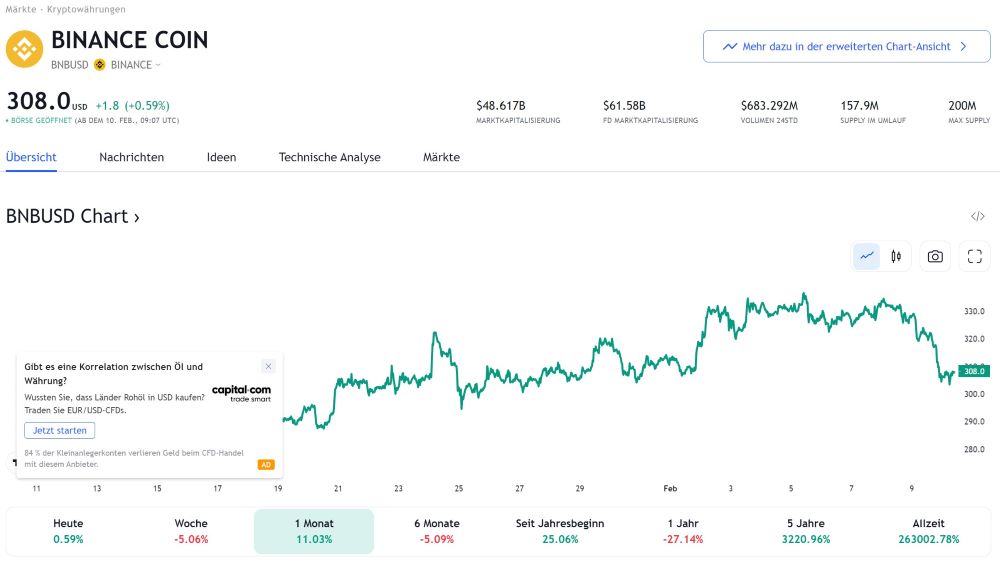Open the second Märkte tab
This screenshot has height=563, width=1000.
tap(441, 157)
